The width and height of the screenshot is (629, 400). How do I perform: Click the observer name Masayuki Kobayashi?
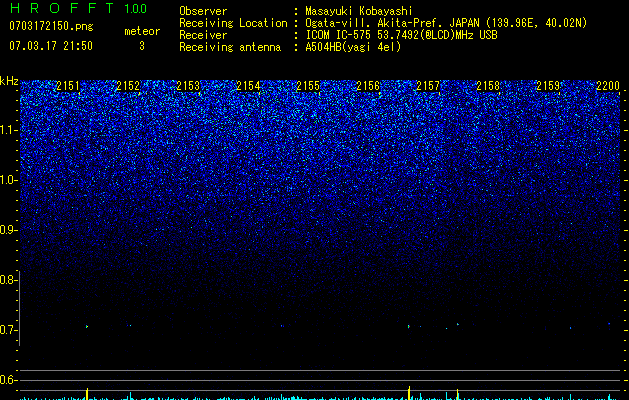[359, 11]
